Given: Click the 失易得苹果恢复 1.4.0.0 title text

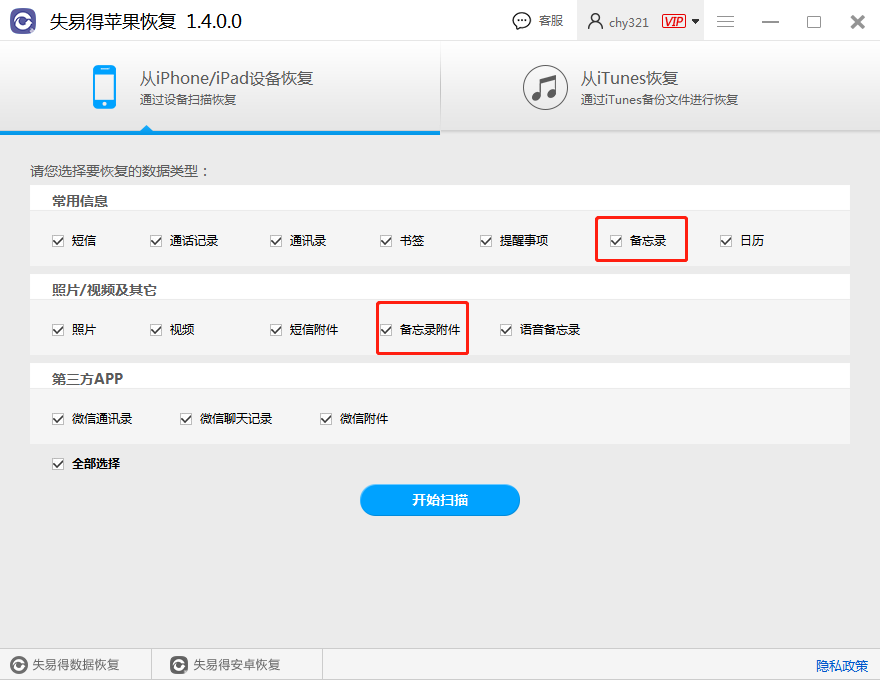Looking at the screenshot, I should point(145,21).
